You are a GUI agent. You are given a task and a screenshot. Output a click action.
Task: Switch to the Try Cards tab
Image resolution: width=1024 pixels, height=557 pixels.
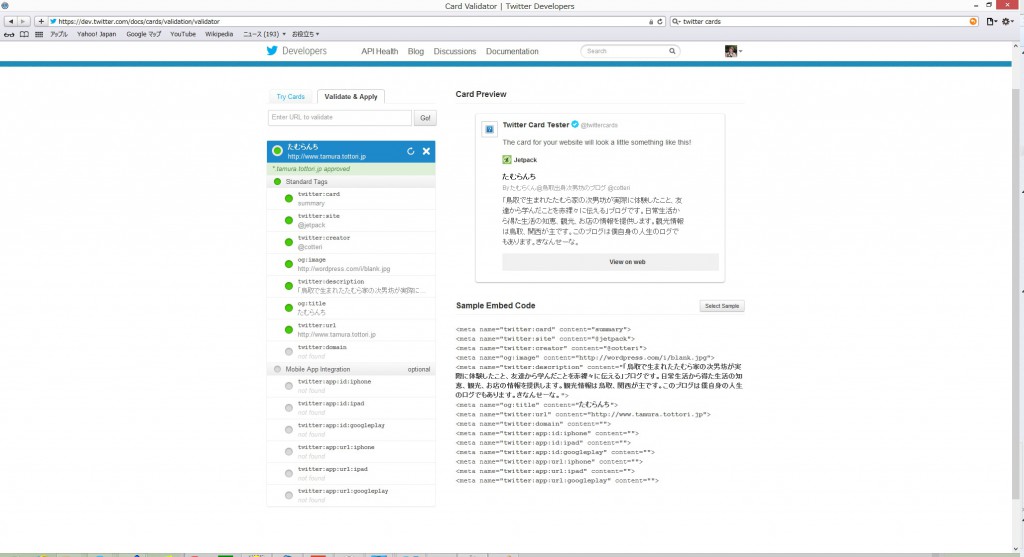point(290,97)
